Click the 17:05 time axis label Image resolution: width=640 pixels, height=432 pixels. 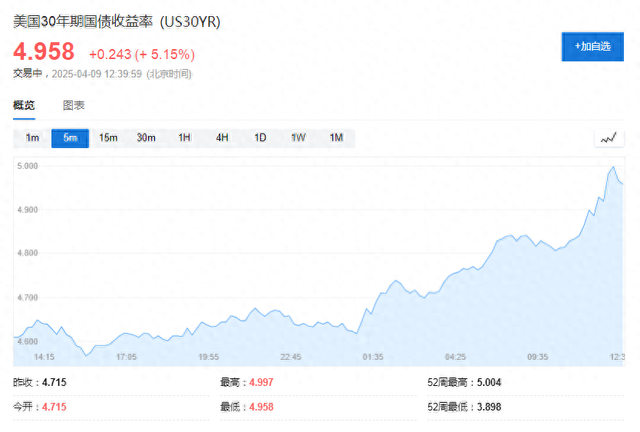pos(127,357)
